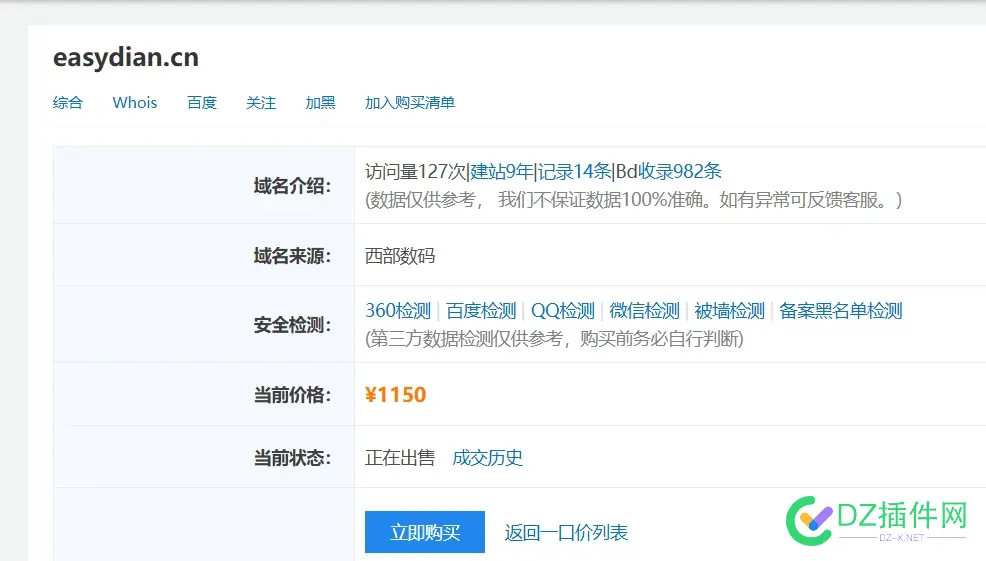Image resolution: width=986 pixels, height=561 pixels.
Task: Select the 西部数码 domain source text
Action: pyautogui.click(x=400, y=256)
